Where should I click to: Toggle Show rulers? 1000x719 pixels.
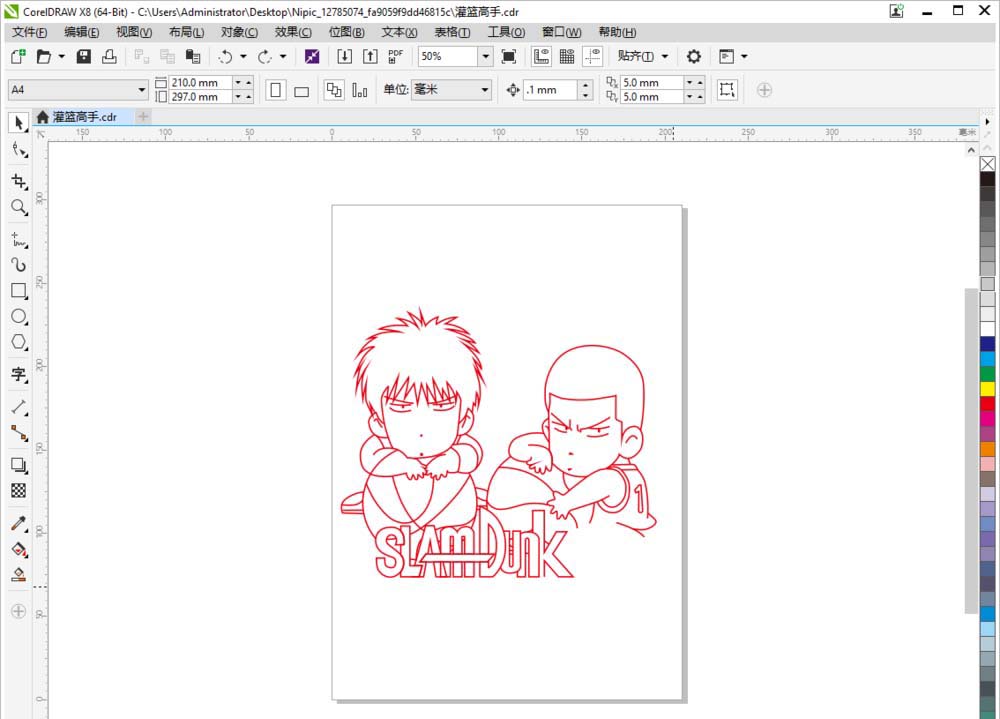[541, 57]
